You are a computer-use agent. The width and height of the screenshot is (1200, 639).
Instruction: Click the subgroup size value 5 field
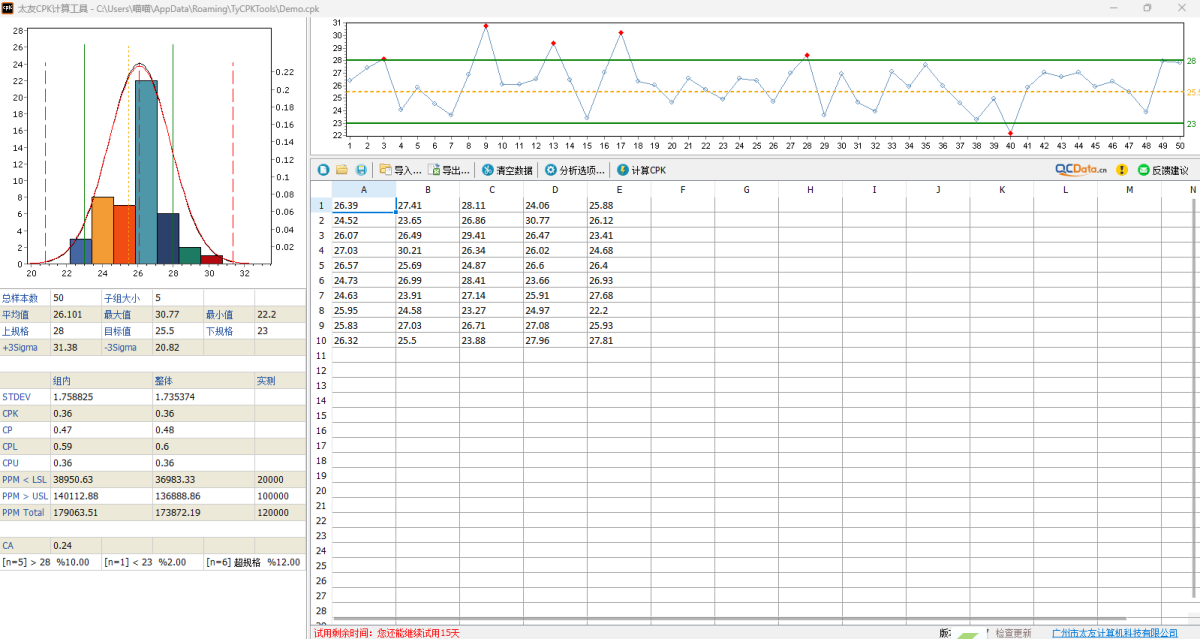177,298
